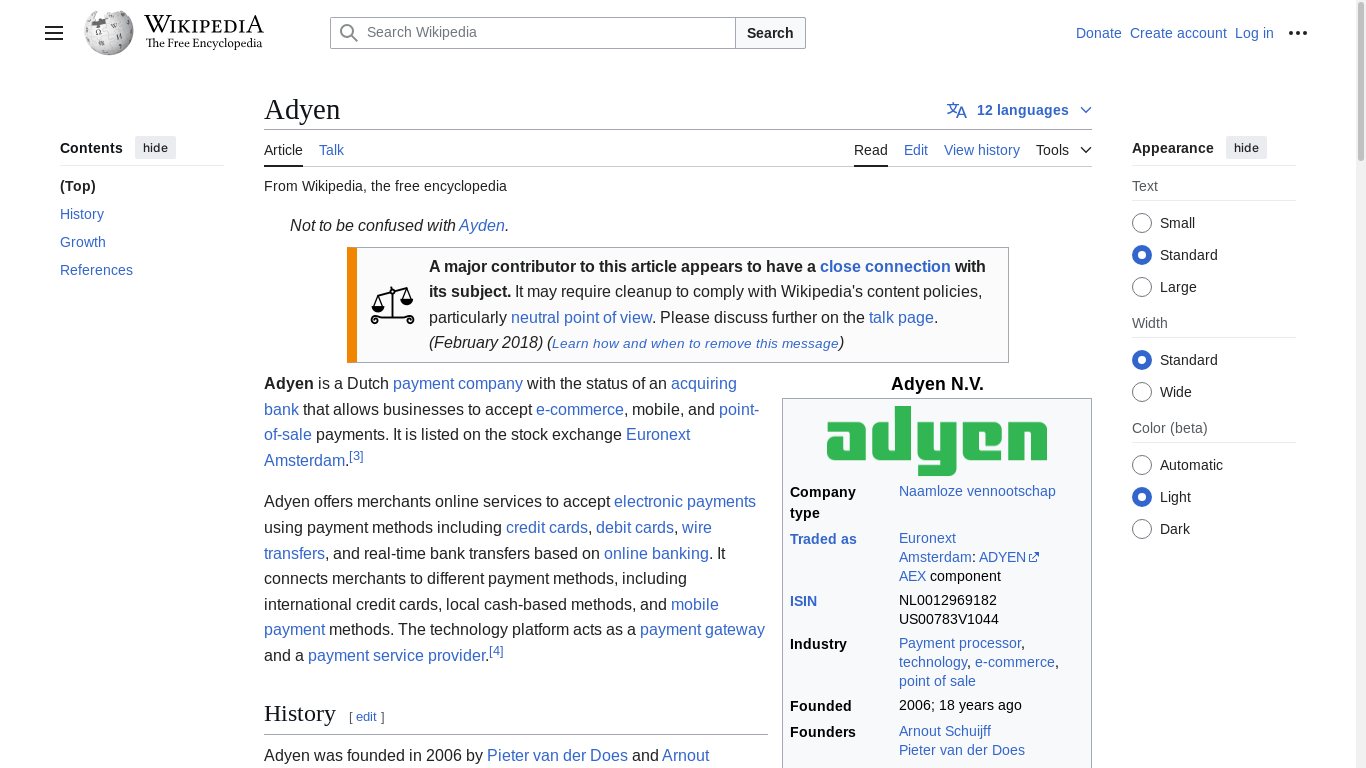Open the e-commerce link in intro
The image size is (1366, 768).
(580, 410)
